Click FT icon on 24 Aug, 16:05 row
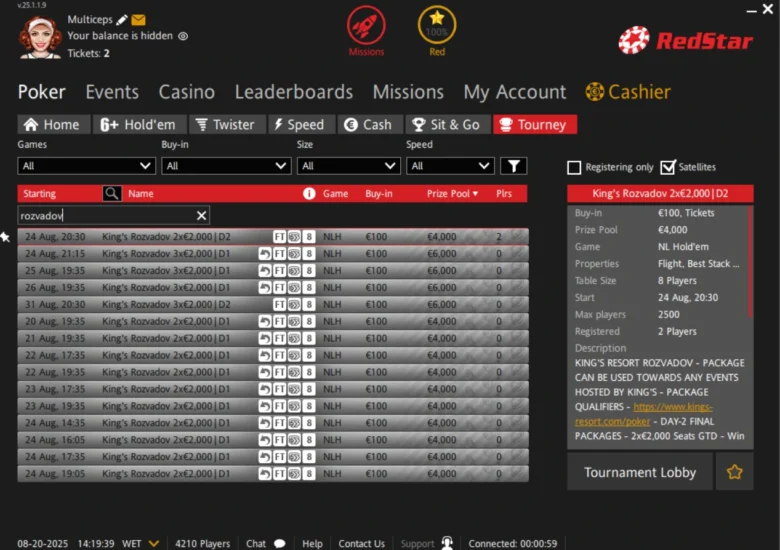 (280, 440)
